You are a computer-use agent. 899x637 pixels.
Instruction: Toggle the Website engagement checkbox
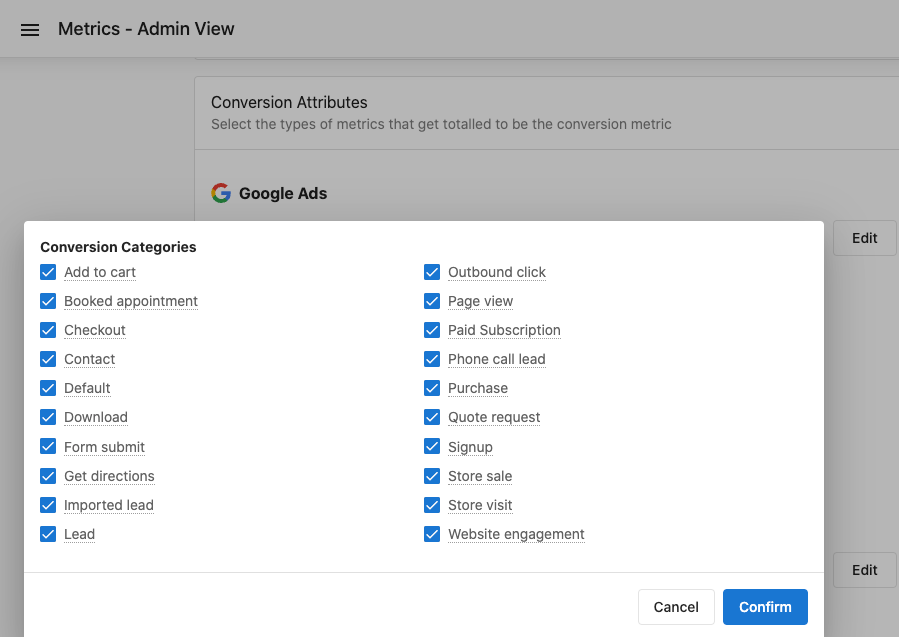pyautogui.click(x=432, y=534)
